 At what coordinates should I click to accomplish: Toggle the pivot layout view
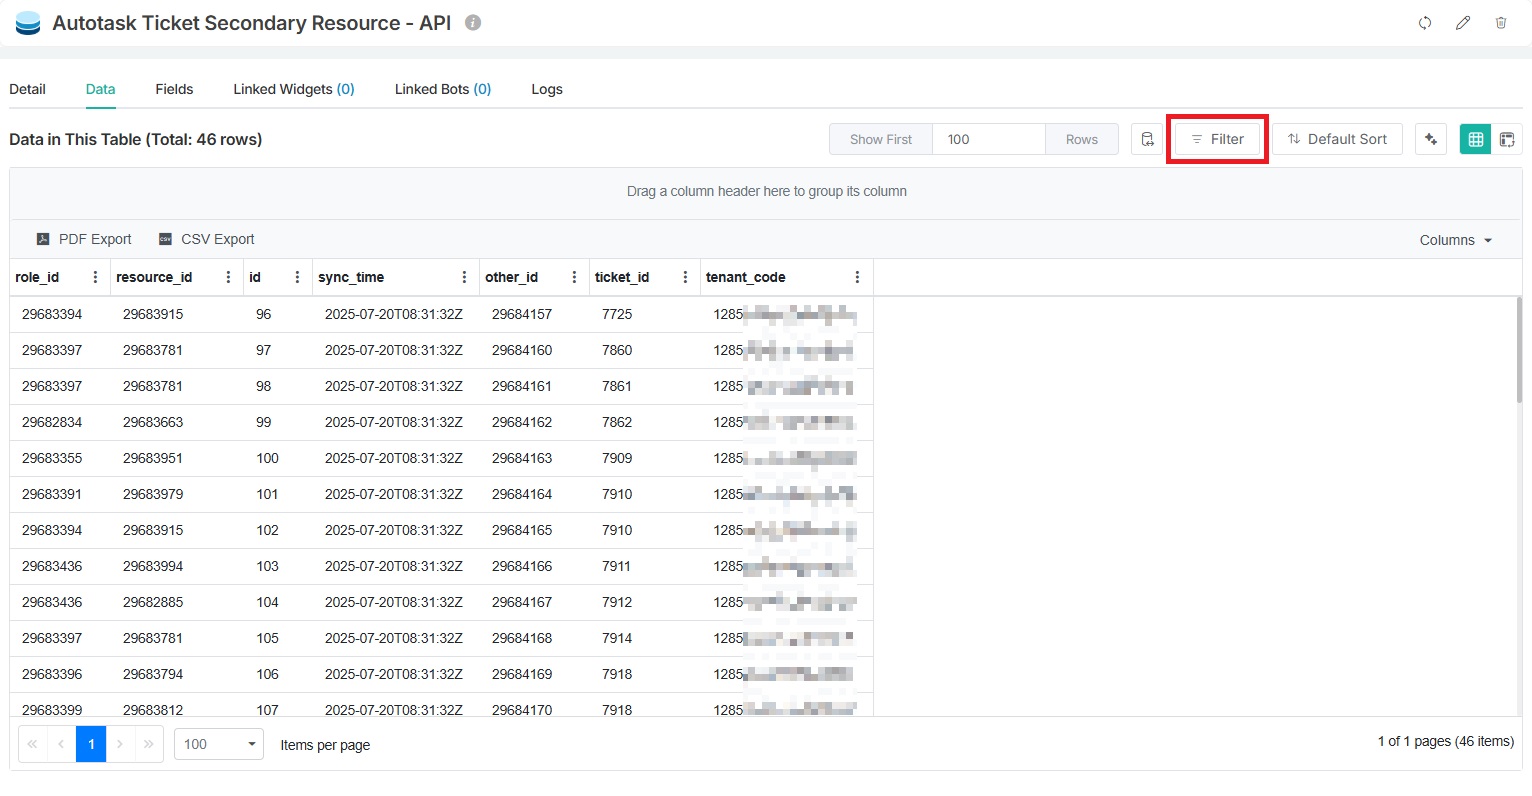[x=1507, y=139]
